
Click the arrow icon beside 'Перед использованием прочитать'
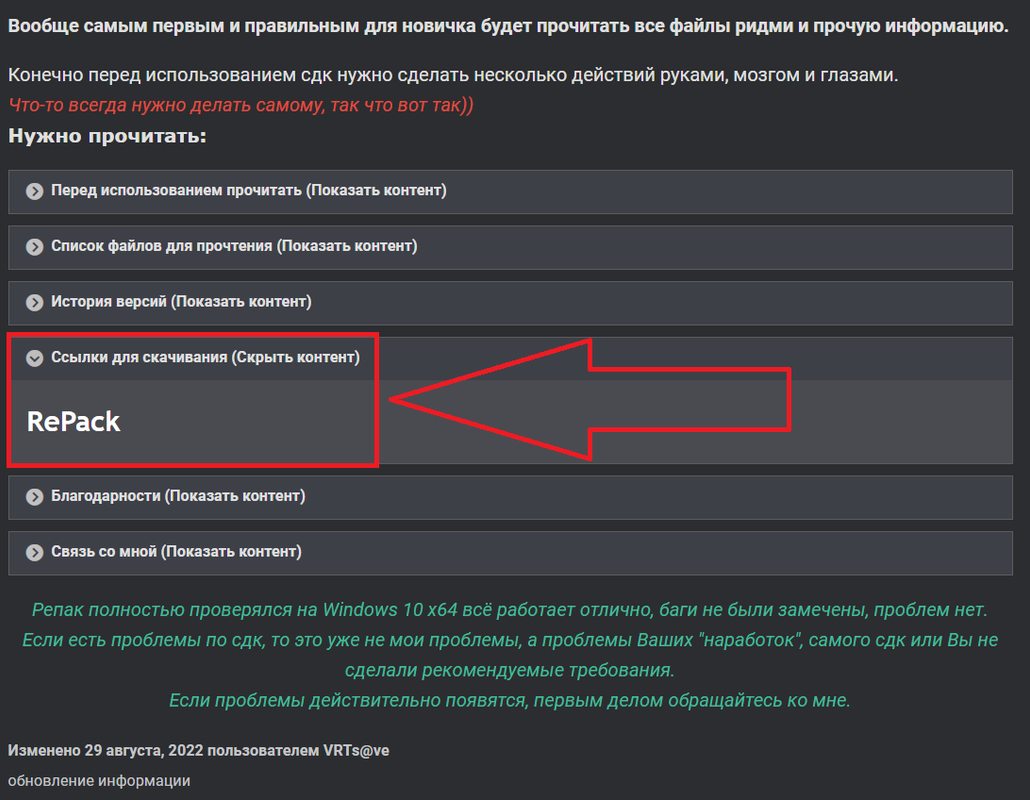point(34,191)
